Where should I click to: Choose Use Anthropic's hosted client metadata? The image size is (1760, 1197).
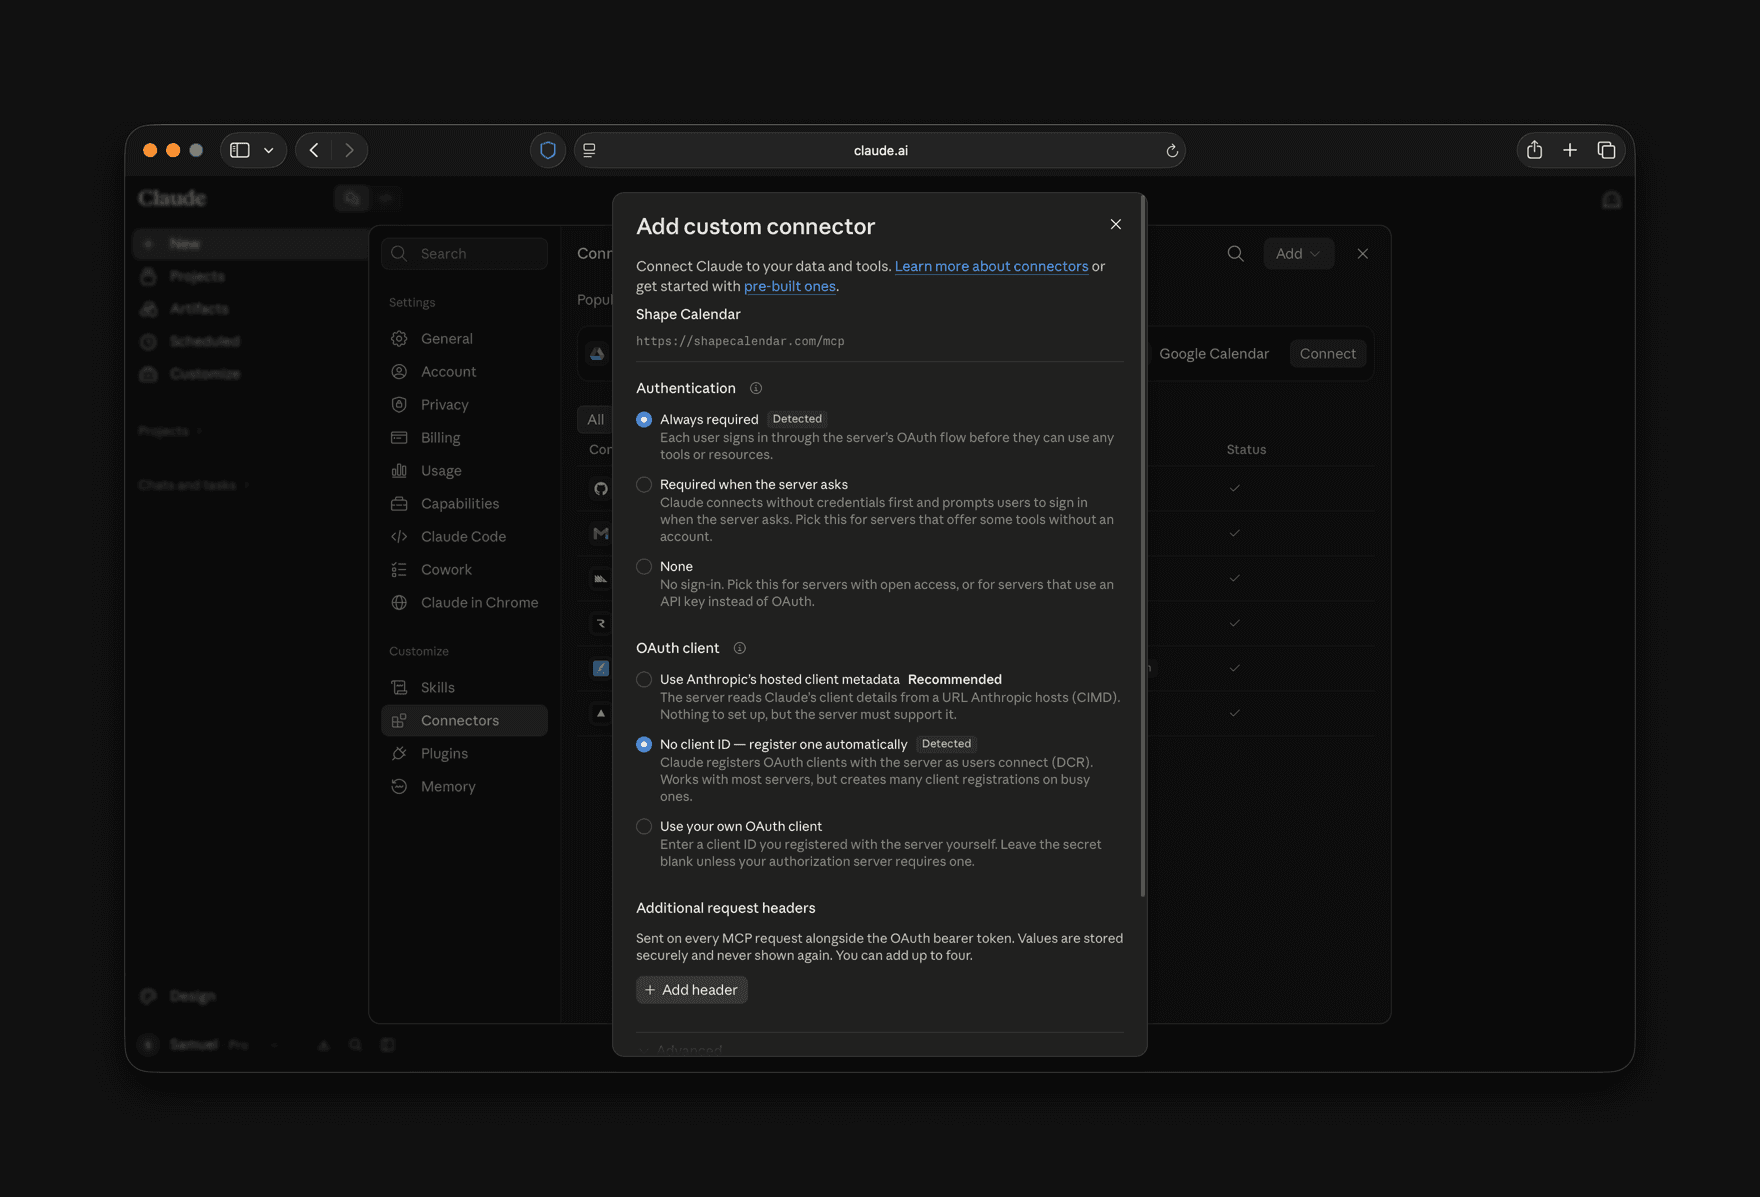644,679
